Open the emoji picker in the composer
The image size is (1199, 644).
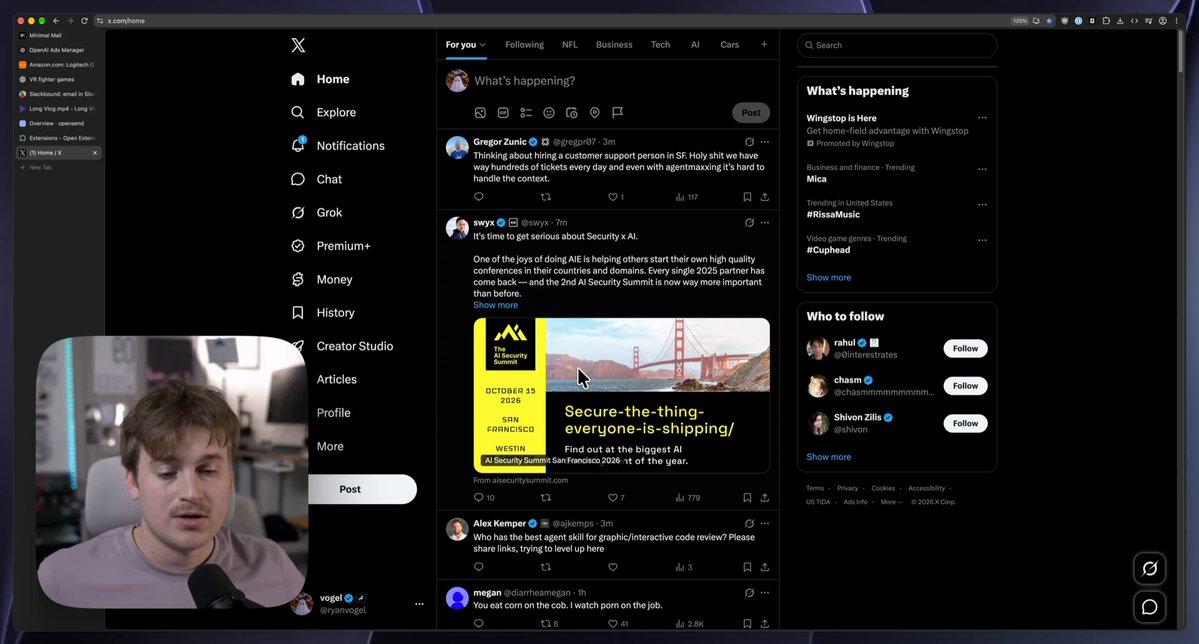click(549, 112)
